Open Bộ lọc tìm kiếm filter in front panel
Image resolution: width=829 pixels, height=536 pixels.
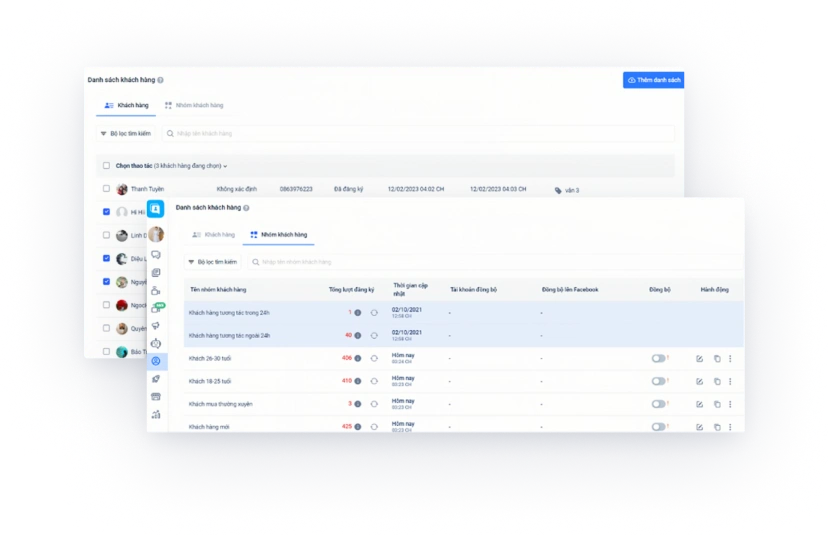[x=212, y=261]
